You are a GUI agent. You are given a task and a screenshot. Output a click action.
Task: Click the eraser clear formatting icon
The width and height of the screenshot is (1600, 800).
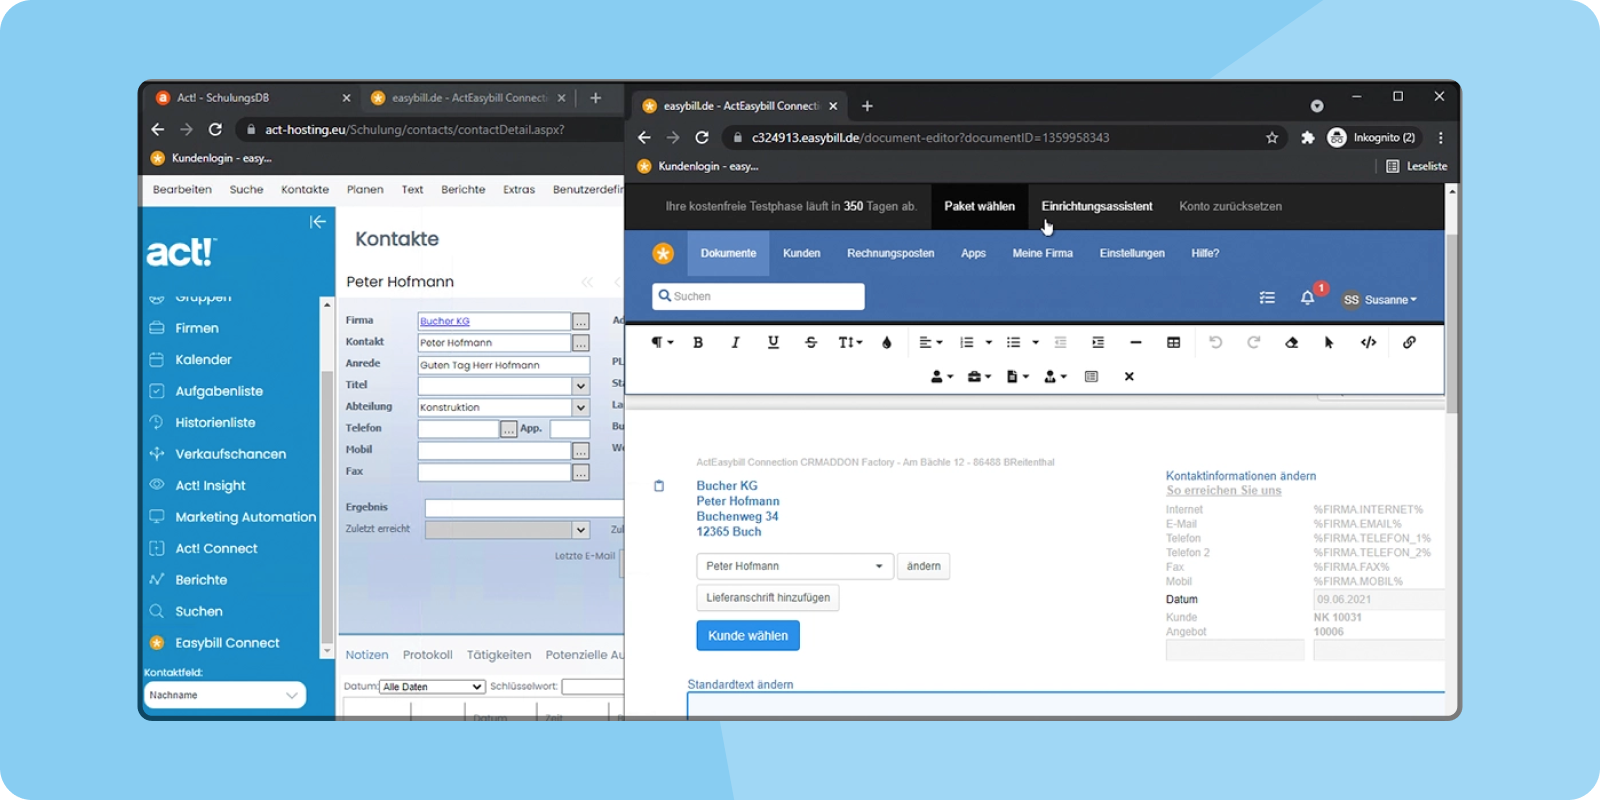click(x=1291, y=342)
